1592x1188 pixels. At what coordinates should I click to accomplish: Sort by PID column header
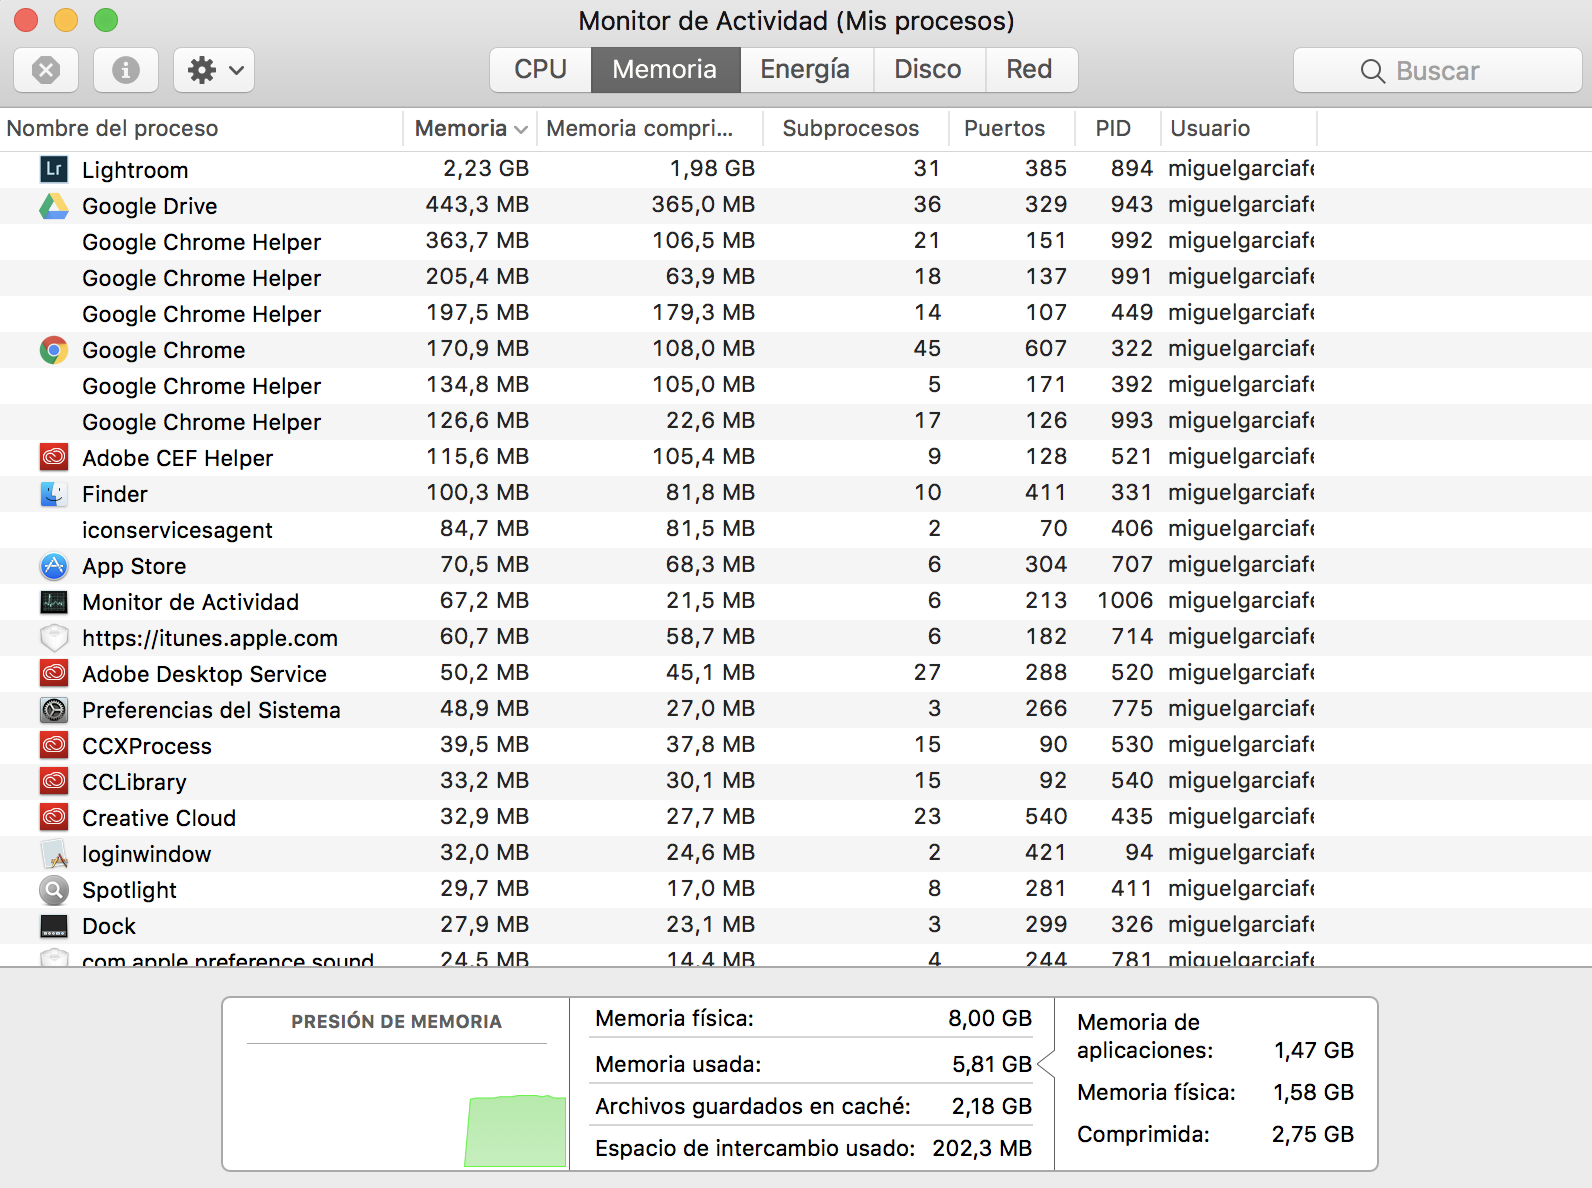[1117, 128]
